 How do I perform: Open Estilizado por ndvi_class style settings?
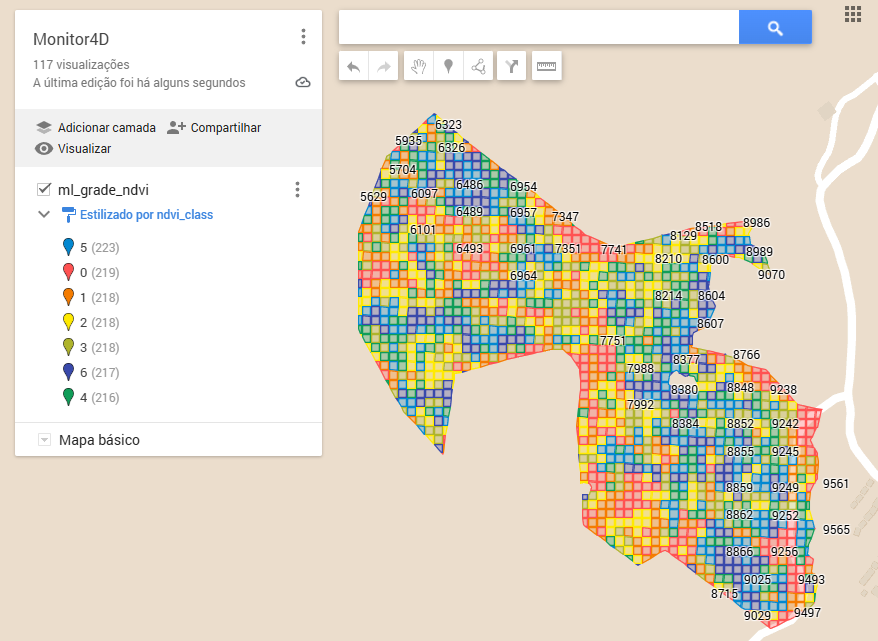tap(146, 214)
